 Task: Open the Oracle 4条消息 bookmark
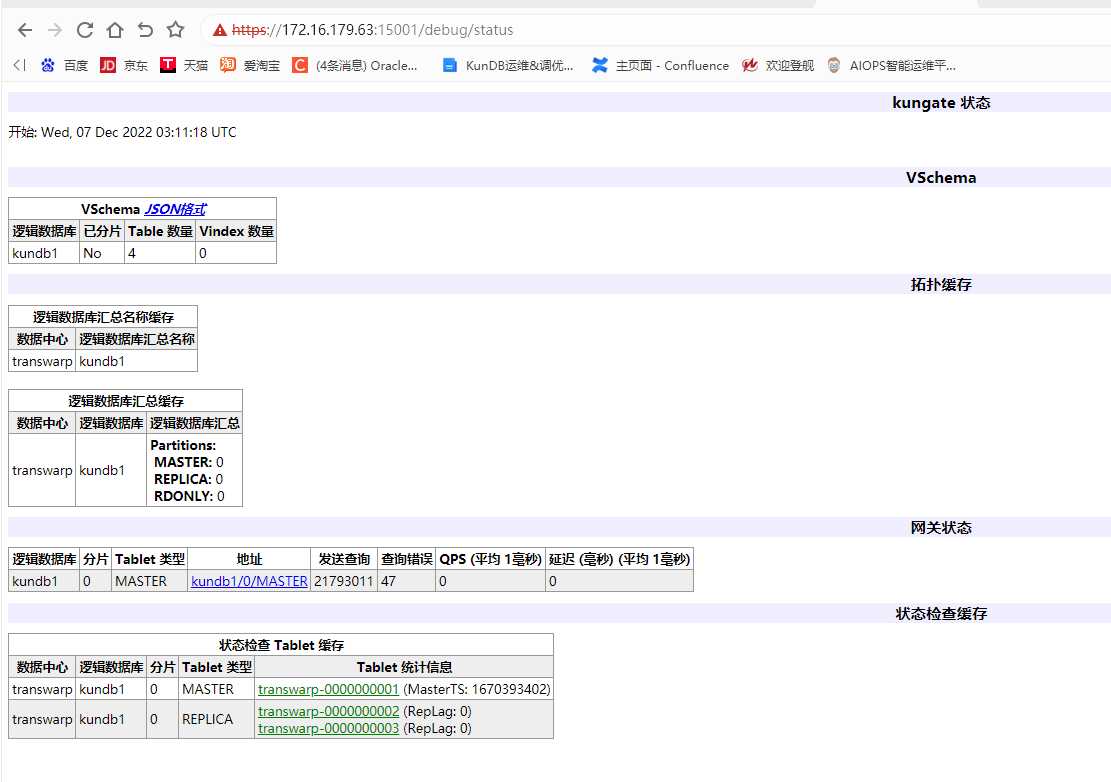click(298, 65)
